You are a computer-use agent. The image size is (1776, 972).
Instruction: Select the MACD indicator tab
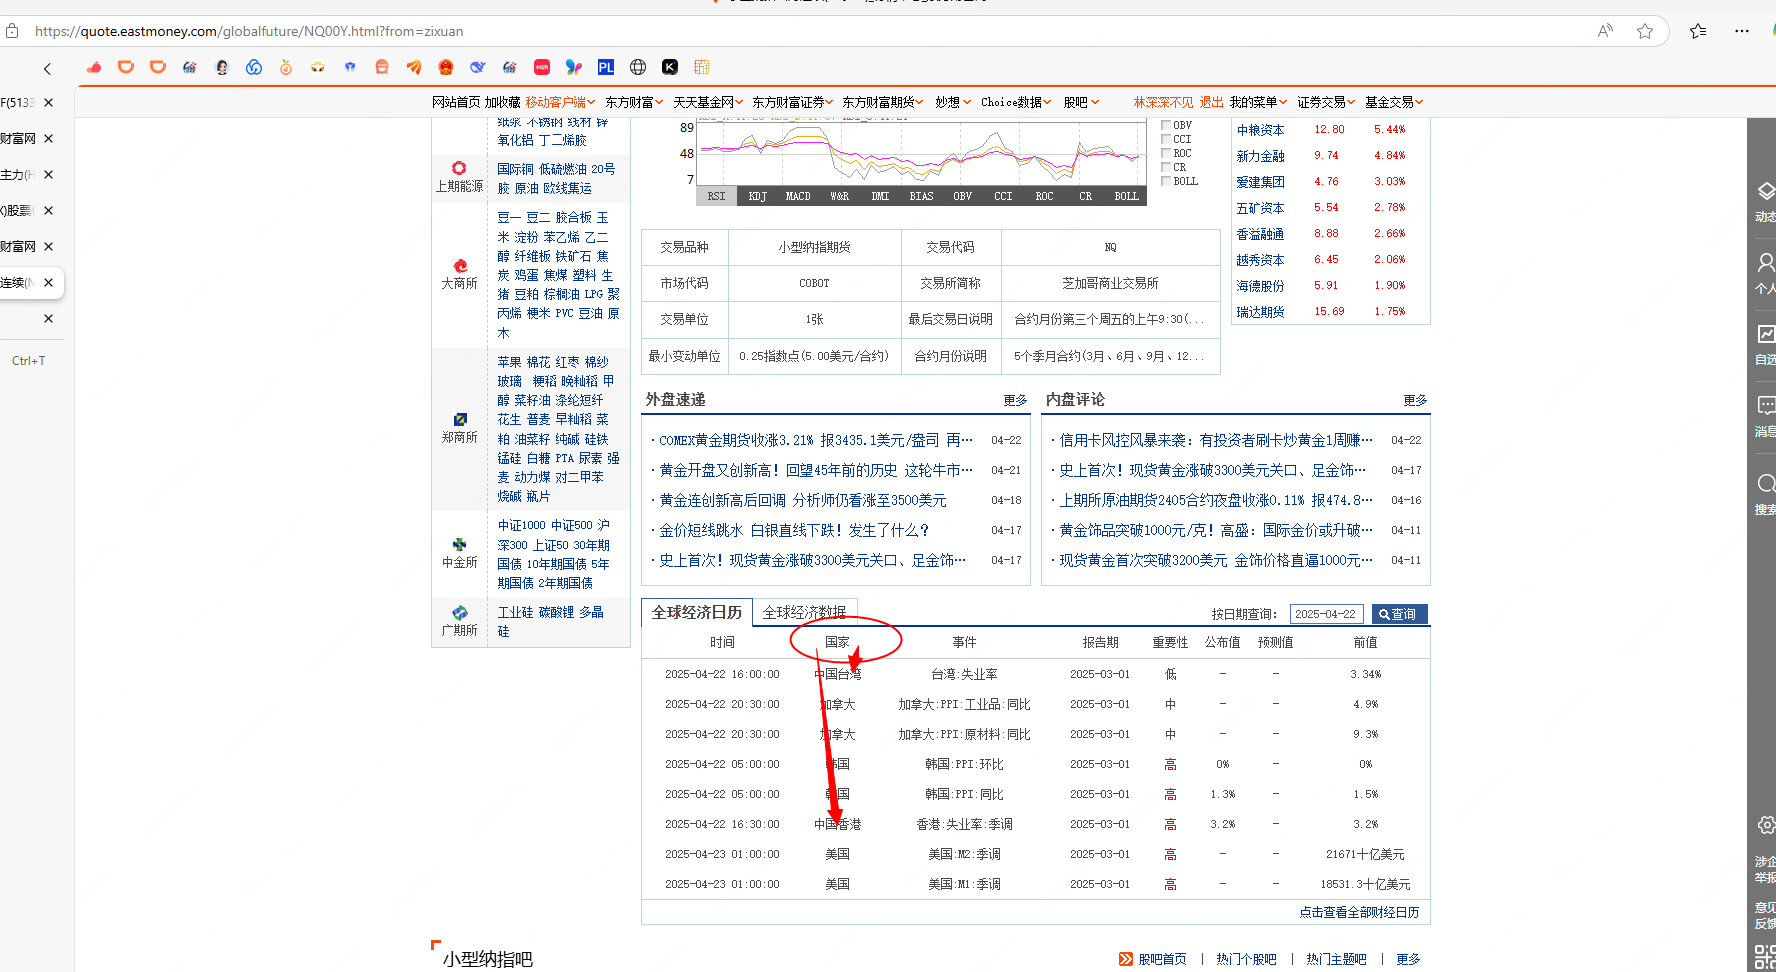tap(798, 196)
